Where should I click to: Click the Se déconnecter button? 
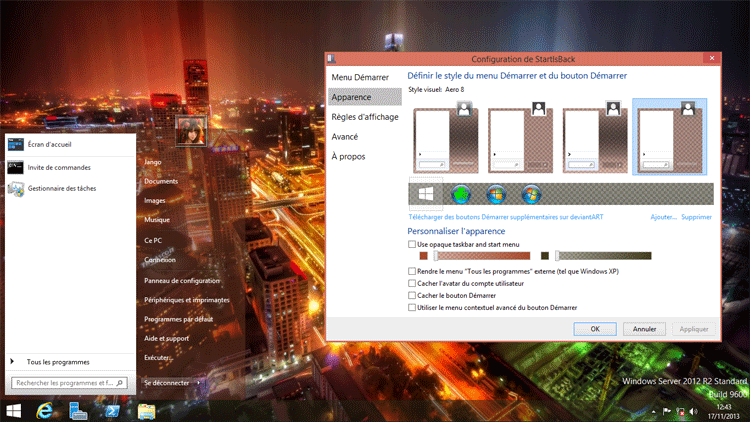tap(166, 383)
